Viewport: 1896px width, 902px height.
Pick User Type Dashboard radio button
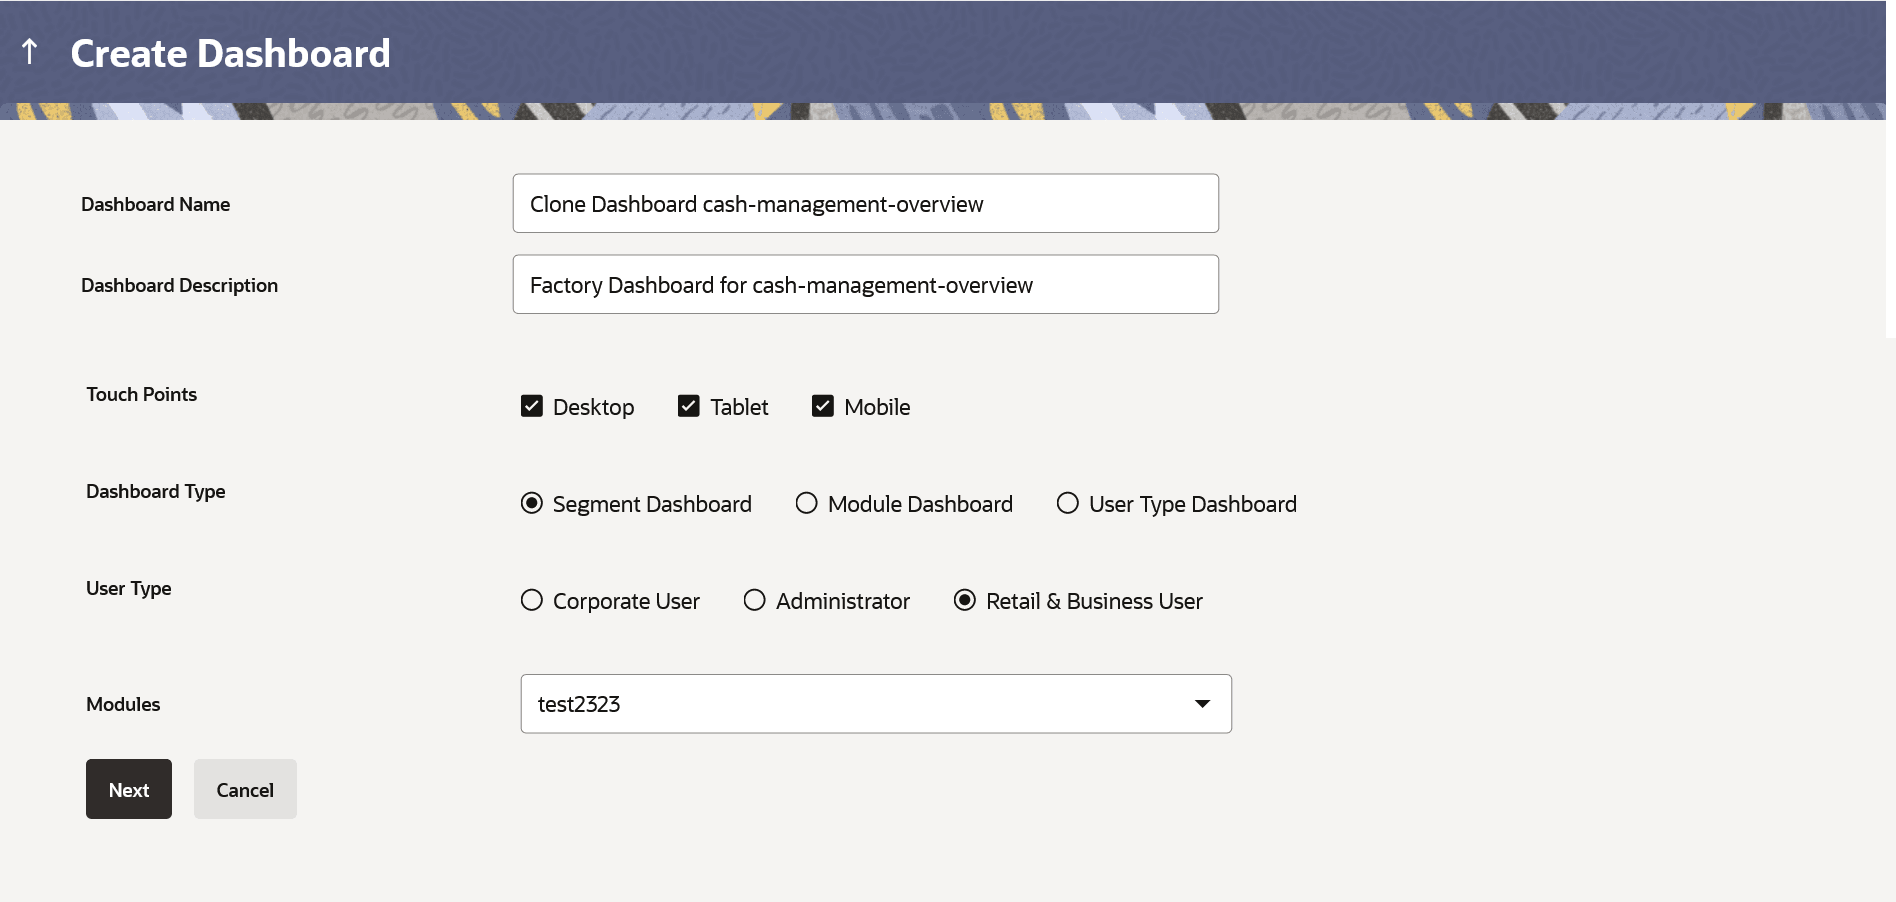(1067, 503)
